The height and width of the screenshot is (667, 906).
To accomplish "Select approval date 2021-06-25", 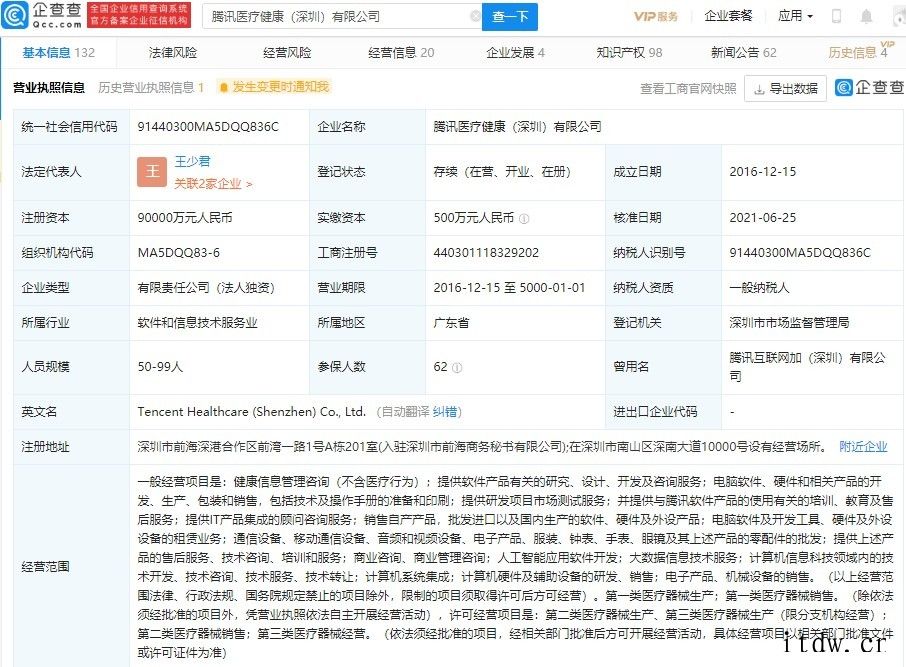I will (763, 218).
